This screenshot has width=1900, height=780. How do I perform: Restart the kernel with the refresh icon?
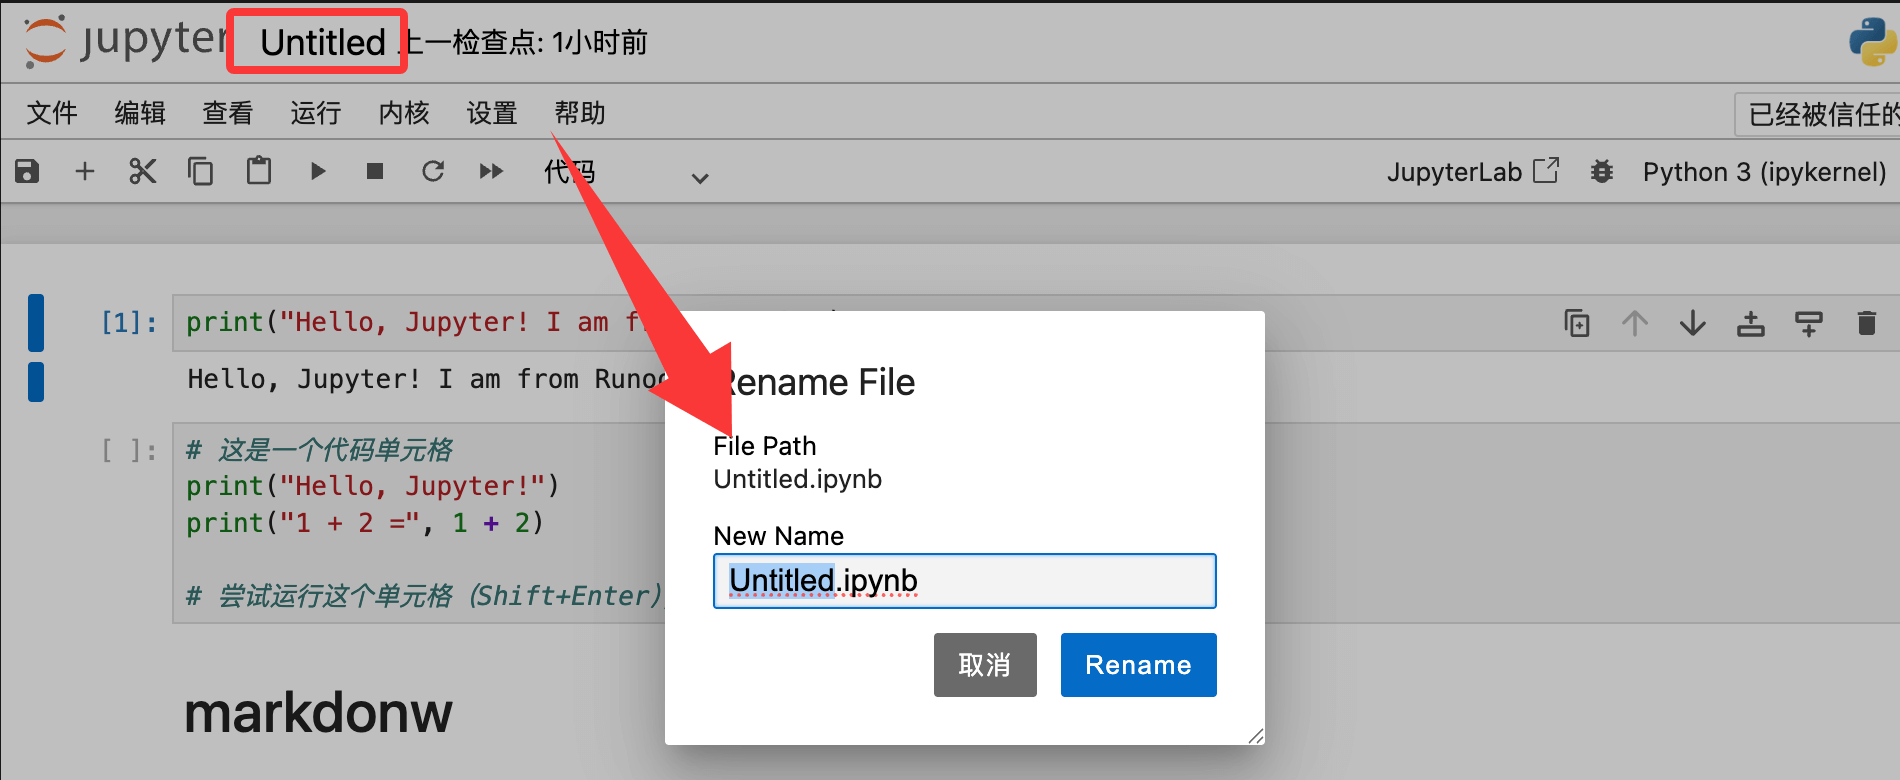[x=432, y=171]
